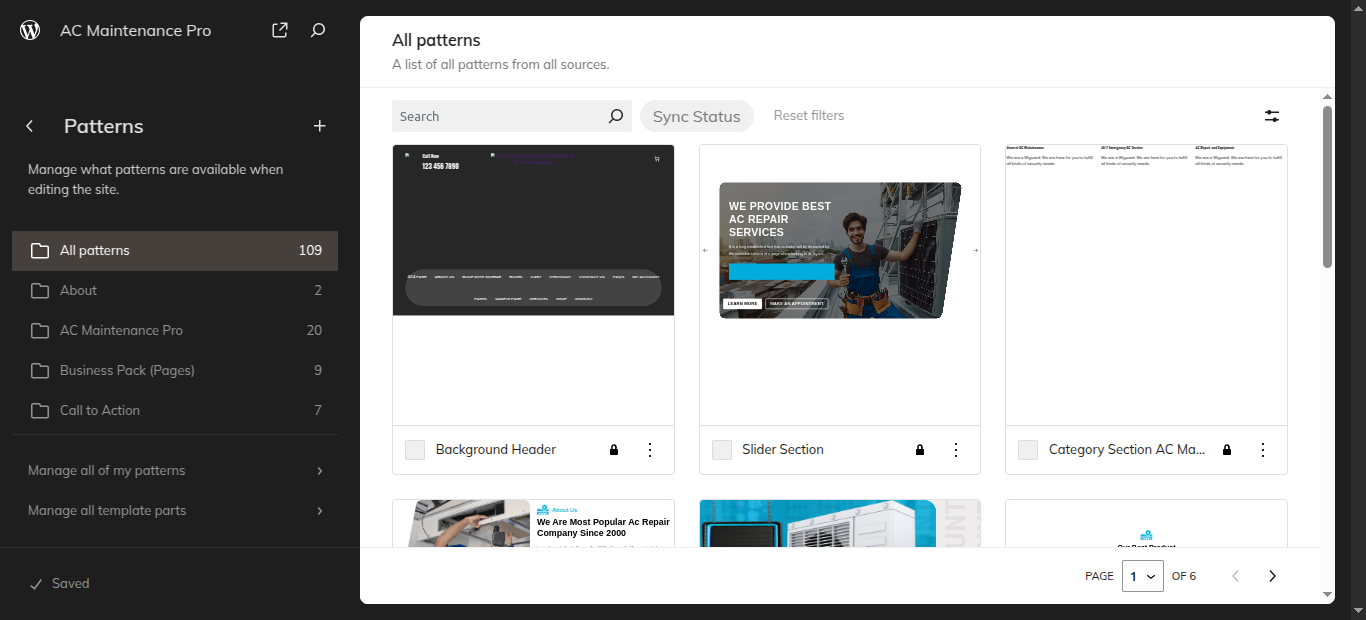Image resolution: width=1366 pixels, height=620 pixels.
Task: Select the All patterns category
Action: 175,251
